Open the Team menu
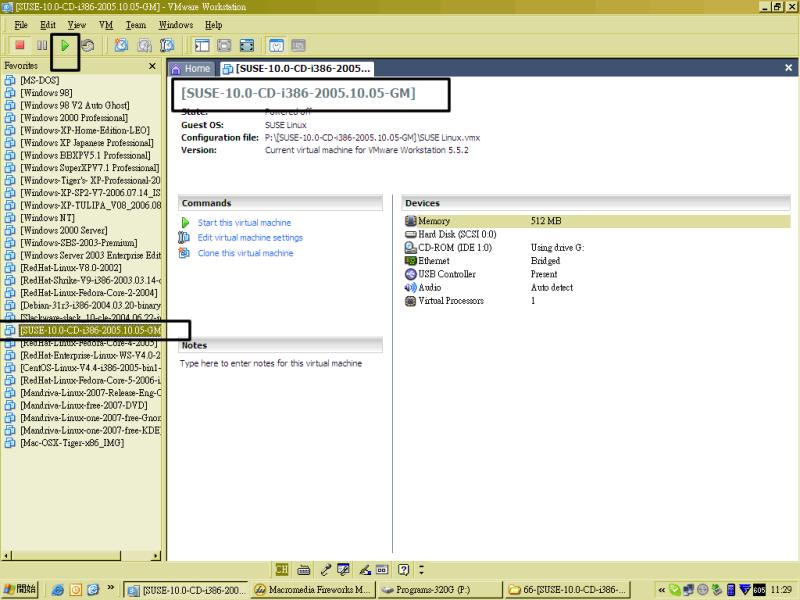 [136, 25]
